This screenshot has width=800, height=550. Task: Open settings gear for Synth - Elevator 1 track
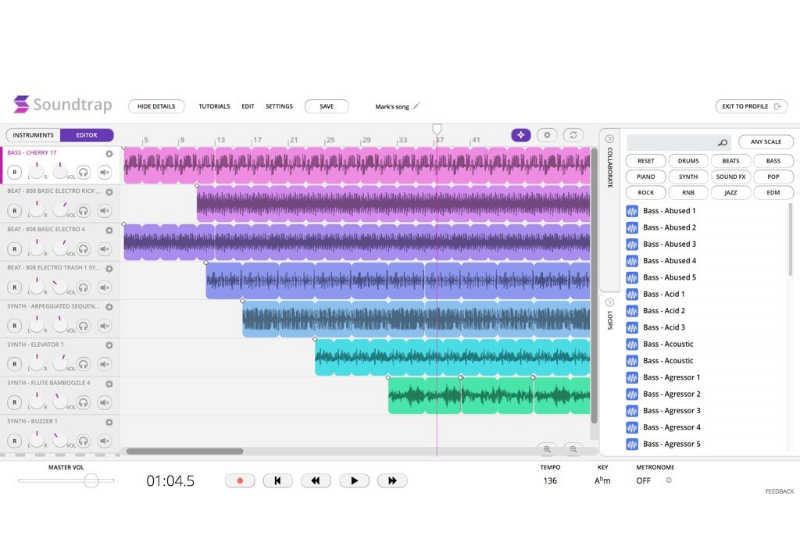[109, 345]
